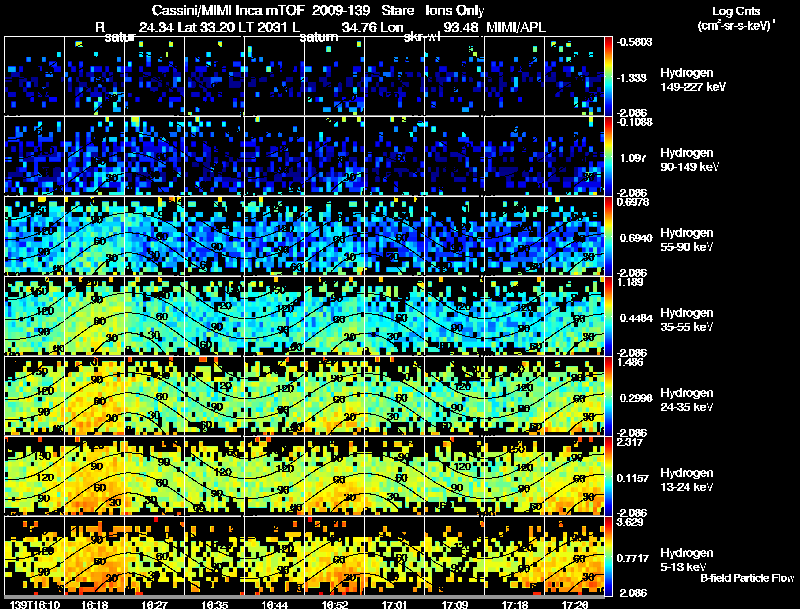Click the Hydrogen 24-35 keV label
The height and width of the screenshot is (609, 800).
click(x=688, y=400)
